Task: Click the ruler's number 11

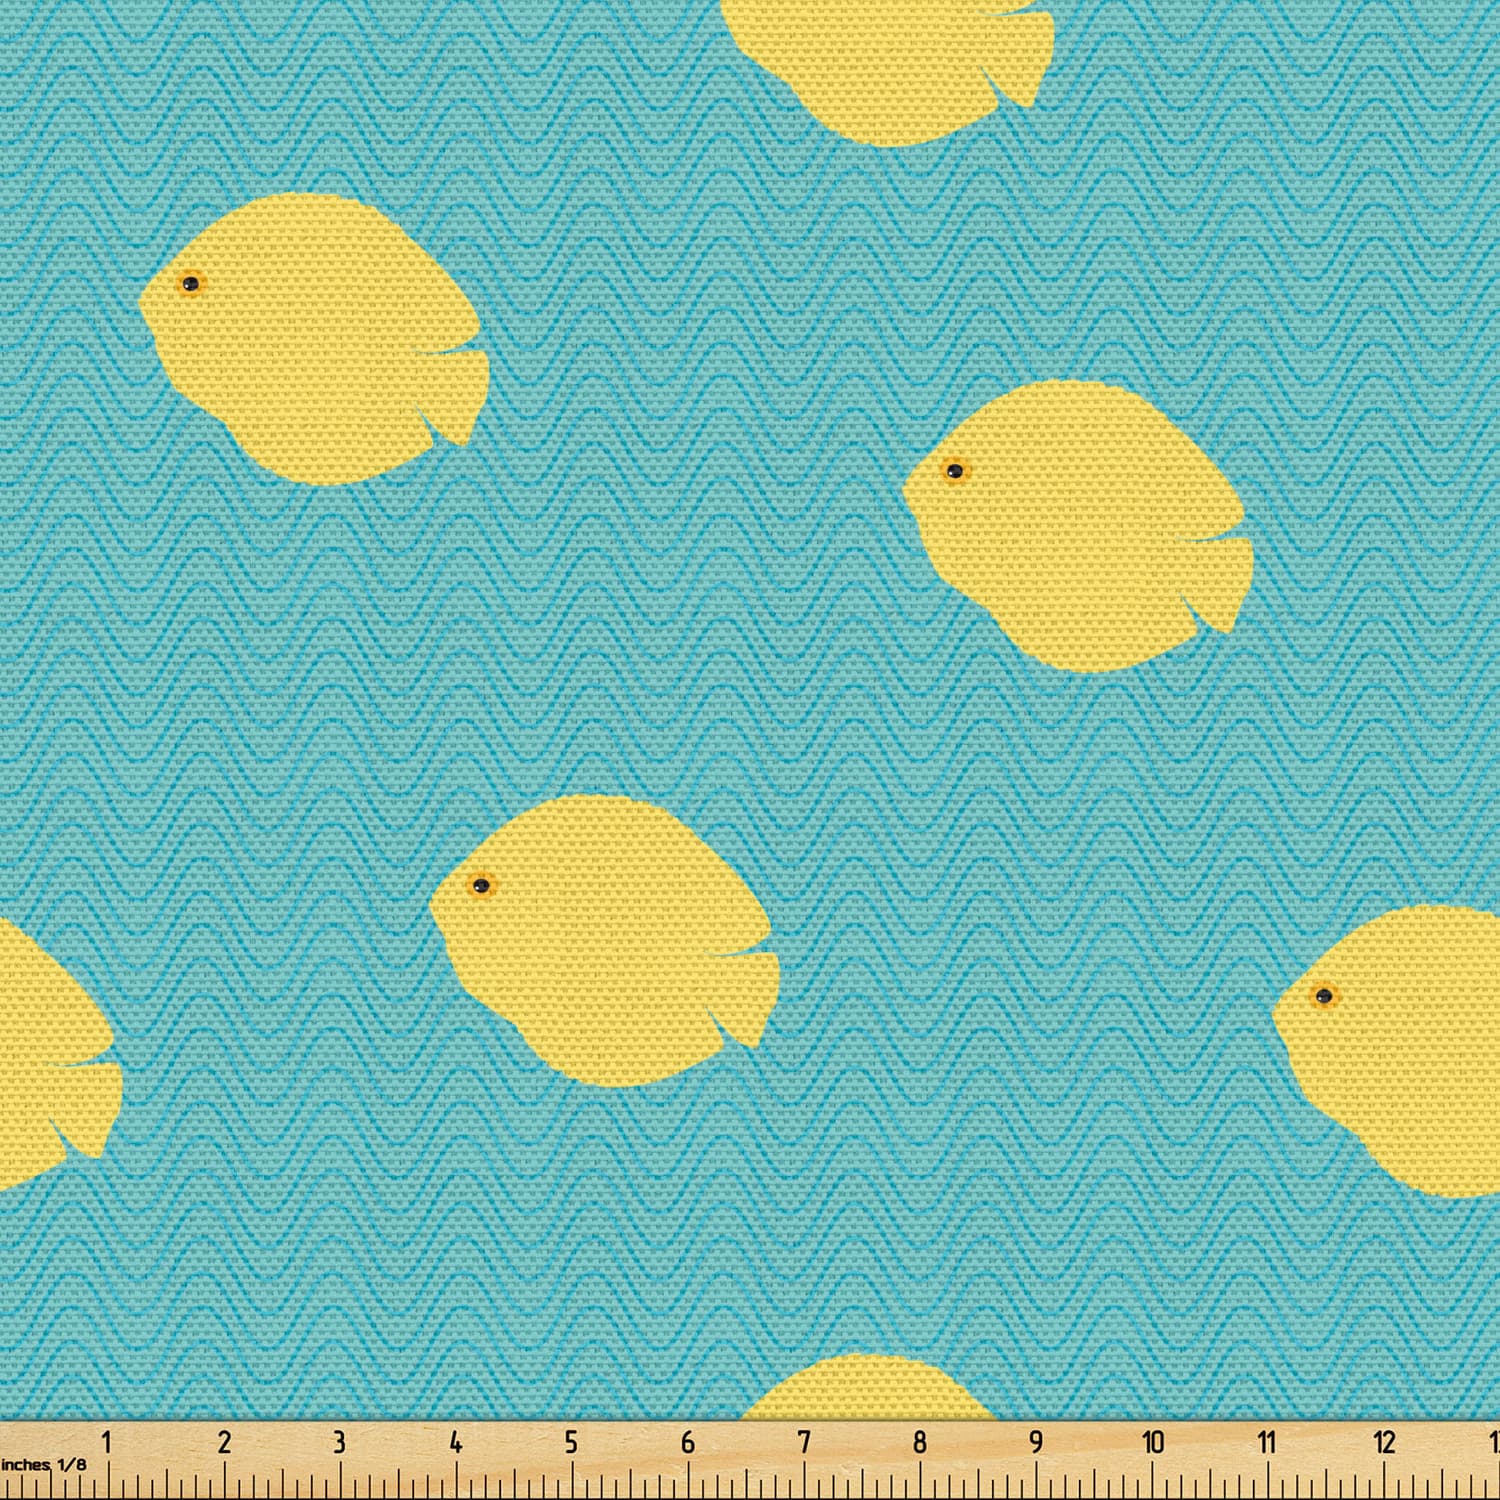Action: [1267, 1442]
